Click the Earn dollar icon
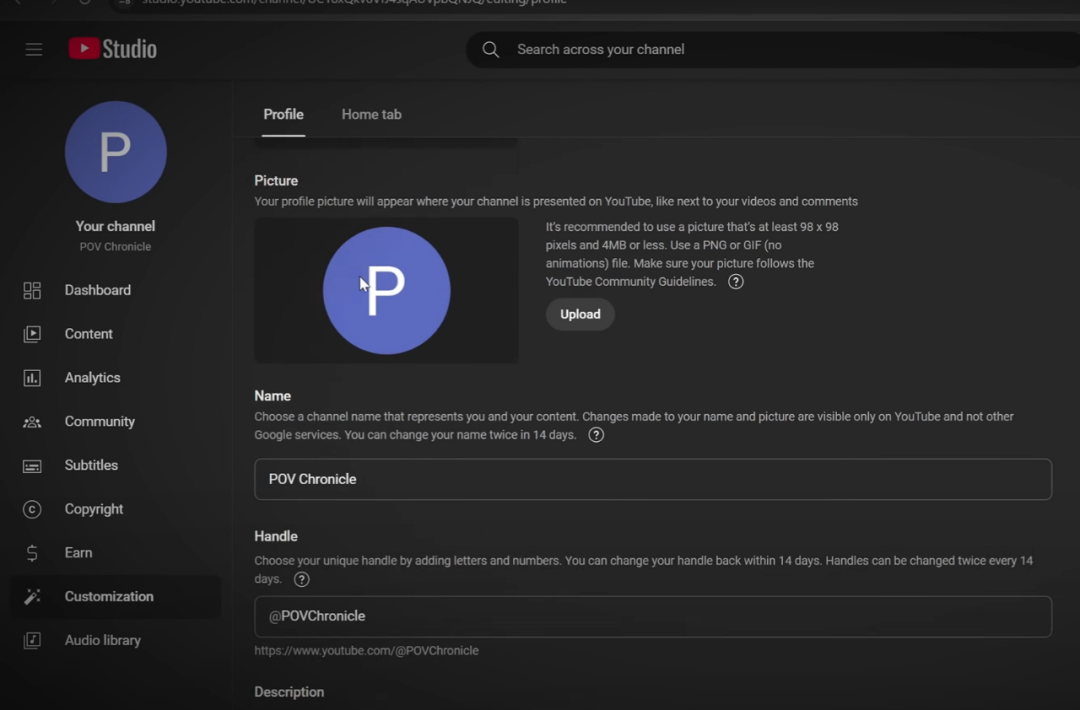Image resolution: width=1080 pixels, height=710 pixels. pos(32,553)
